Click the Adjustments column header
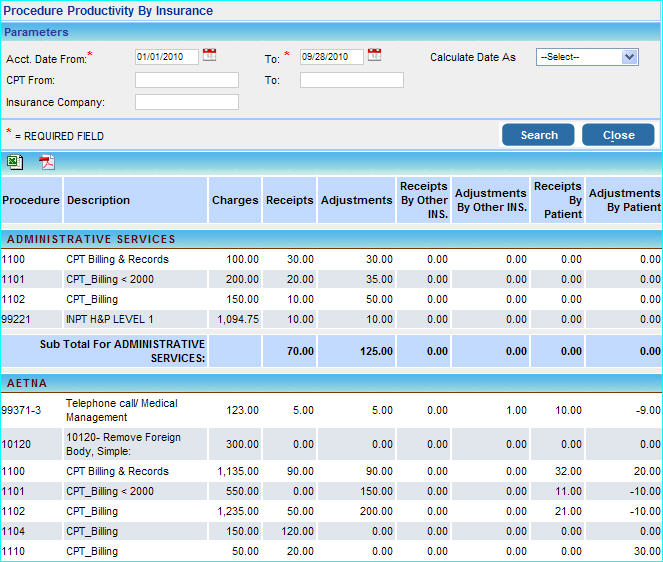Screen dimensions: 663x562 [356, 200]
